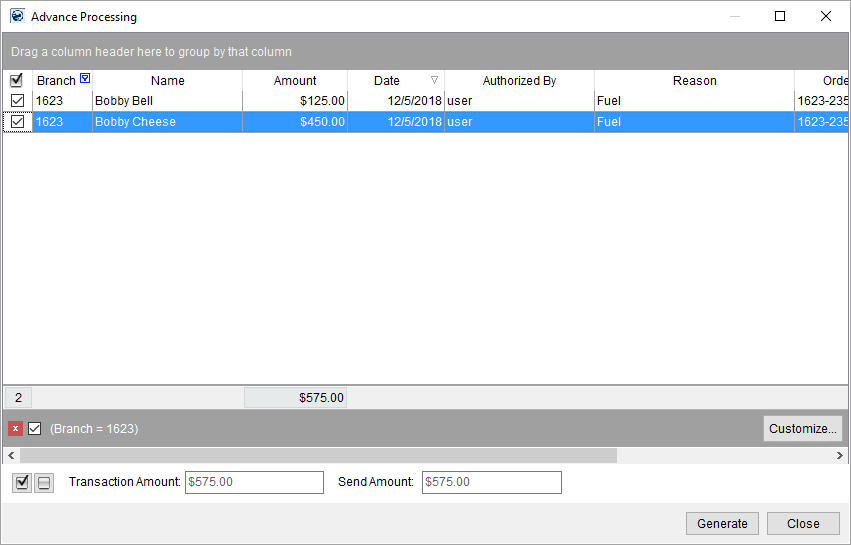Click inside the Send Amount field

(491, 482)
